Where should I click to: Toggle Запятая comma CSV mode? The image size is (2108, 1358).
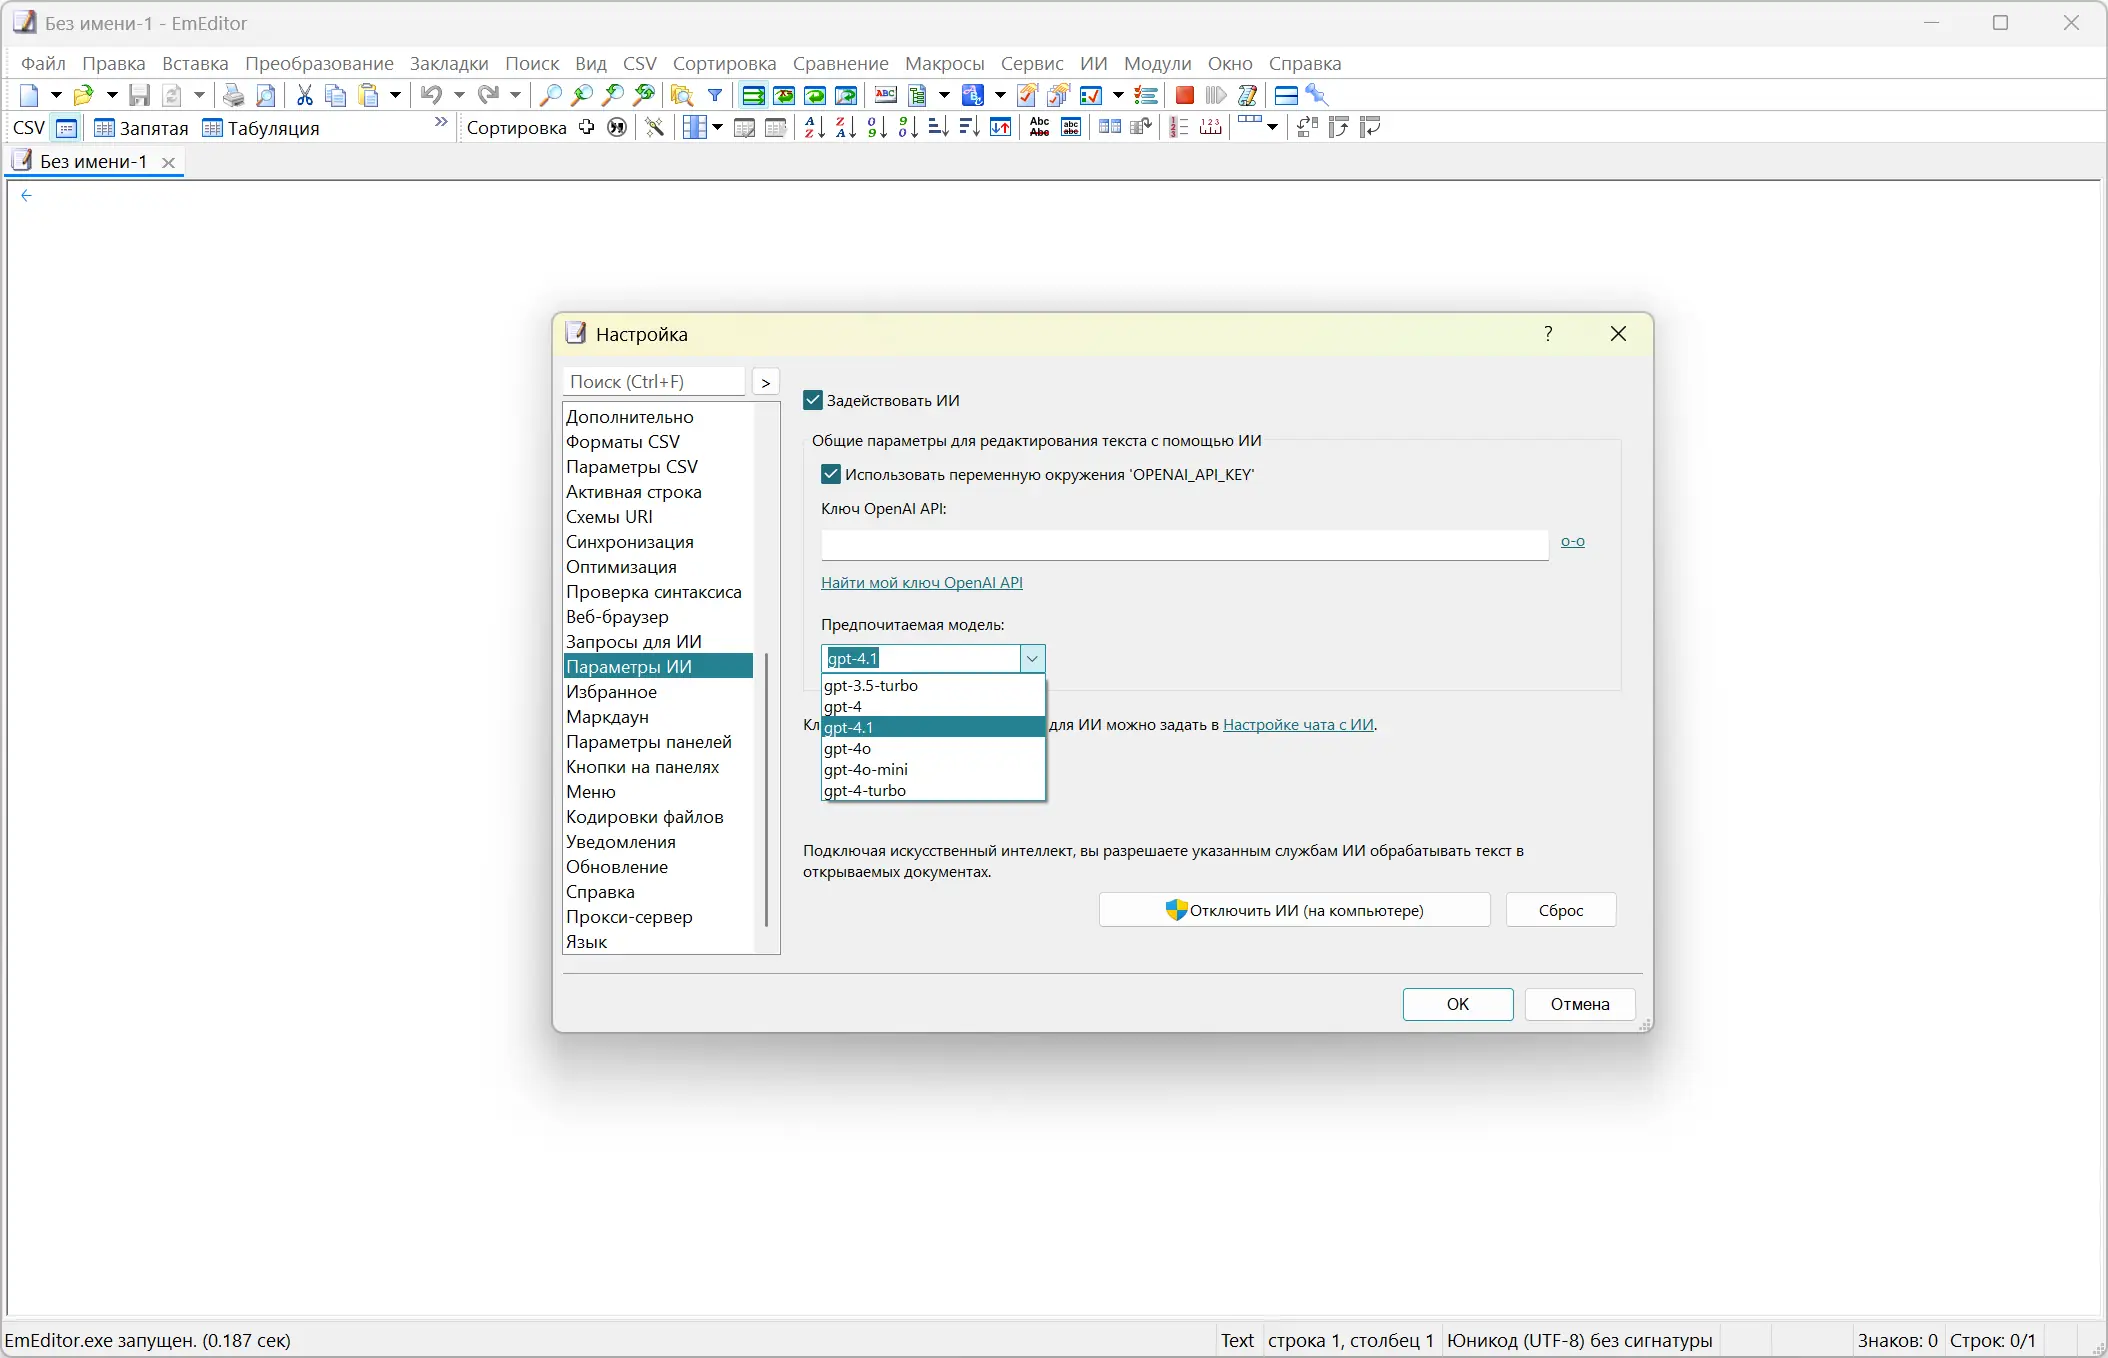[141, 128]
